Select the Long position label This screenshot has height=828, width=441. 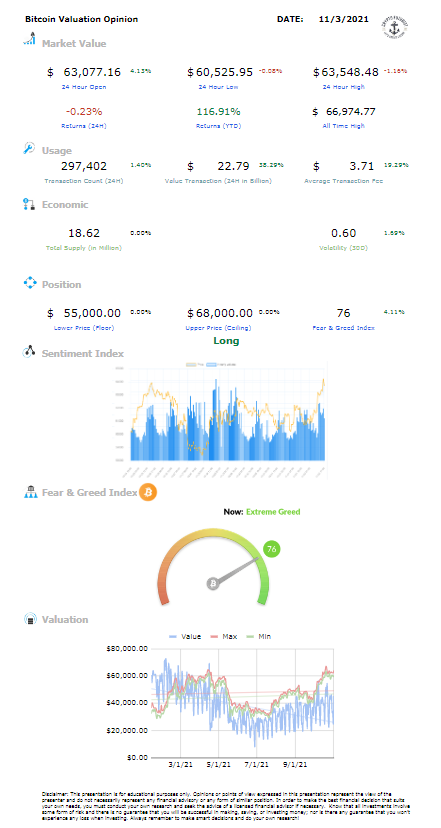pos(226,341)
